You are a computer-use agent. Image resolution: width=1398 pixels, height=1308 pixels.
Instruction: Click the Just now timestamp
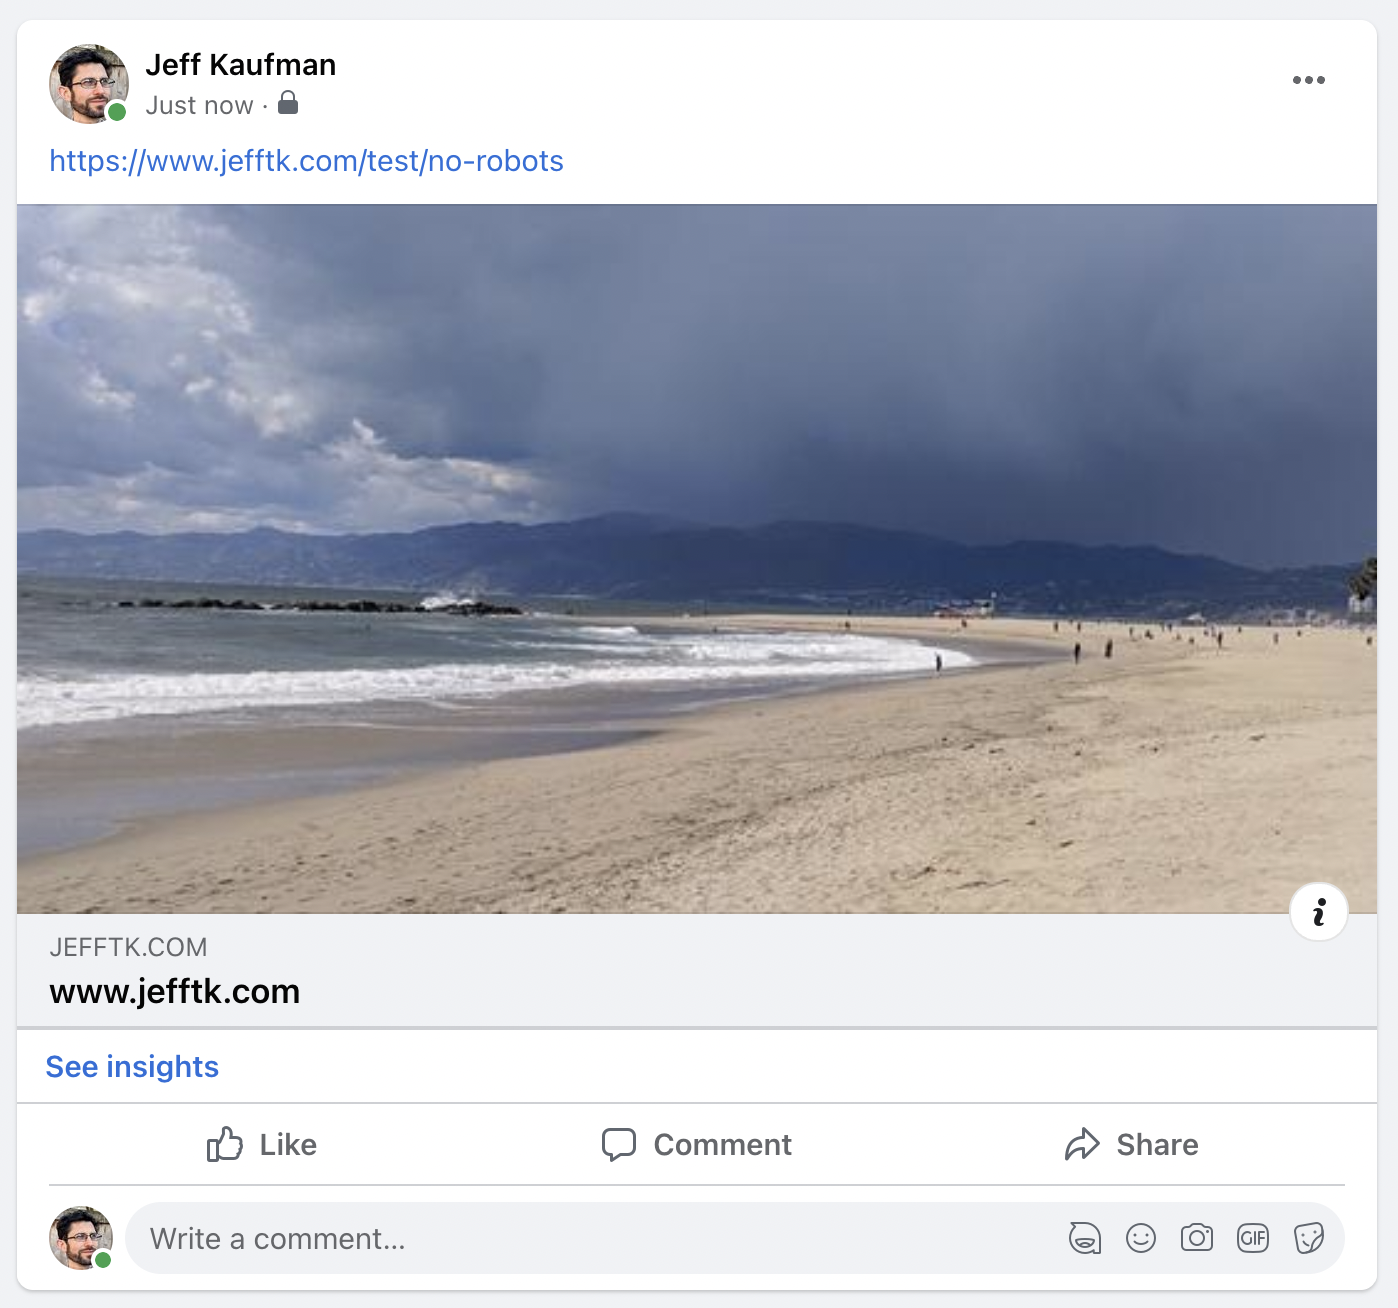pos(198,103)
